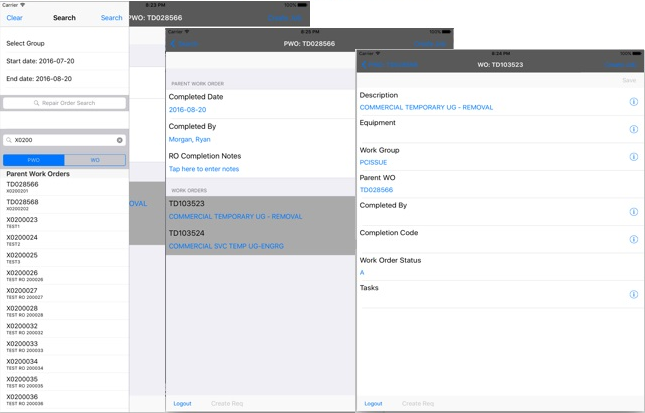
Task: Select parent work order TD028568 in list
Action: point(65,205)
